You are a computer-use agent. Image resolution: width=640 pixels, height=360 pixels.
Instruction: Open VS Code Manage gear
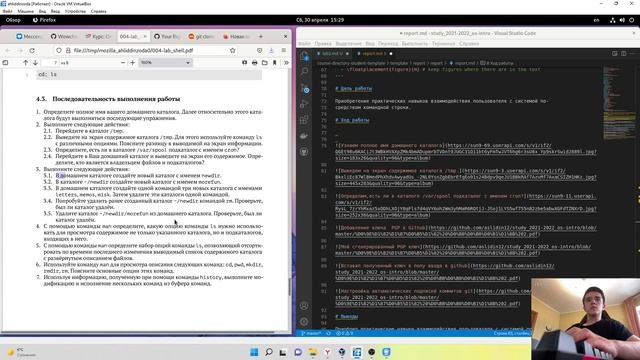[304, 322]
